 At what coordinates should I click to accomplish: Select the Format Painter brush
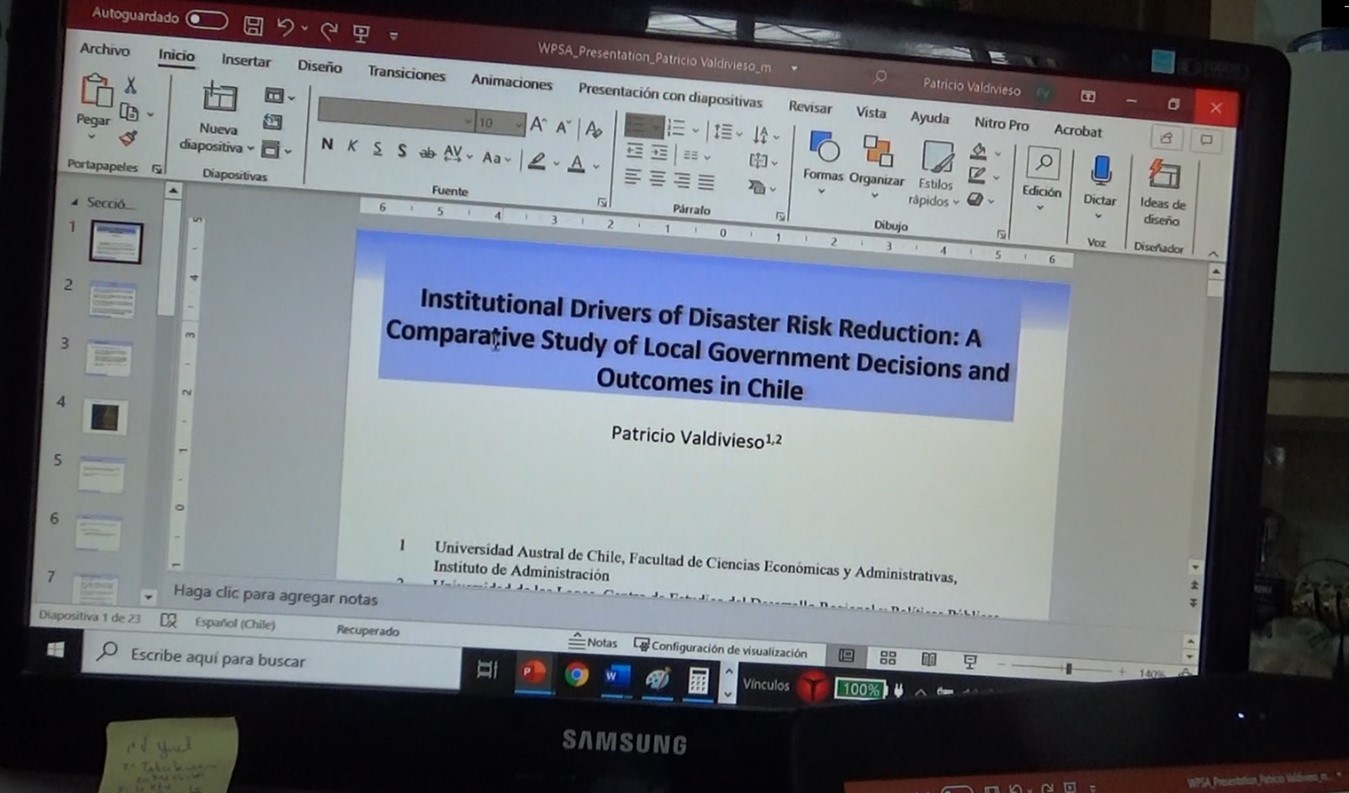click(x=128, y=137)
